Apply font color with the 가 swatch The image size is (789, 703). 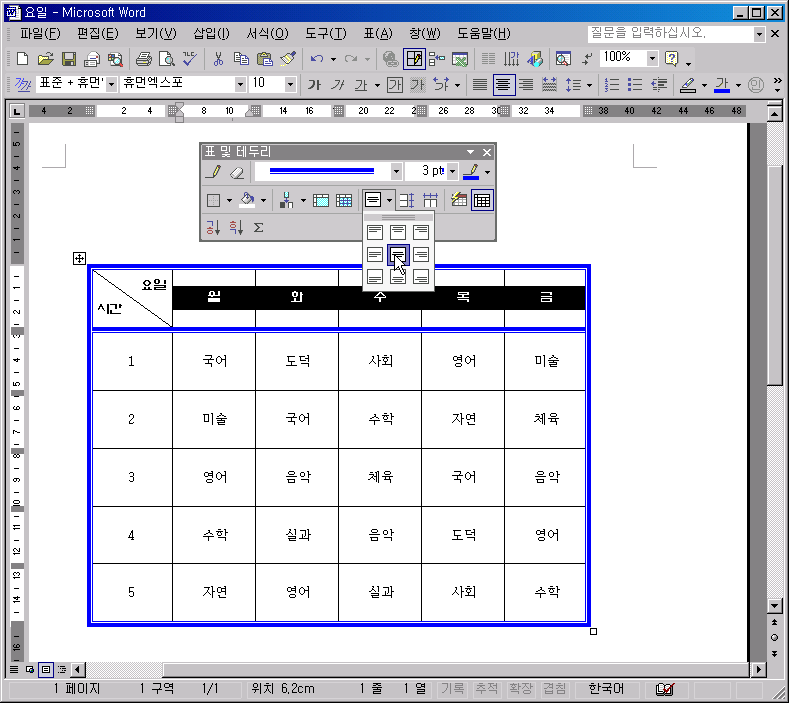(x=722, y=85)
